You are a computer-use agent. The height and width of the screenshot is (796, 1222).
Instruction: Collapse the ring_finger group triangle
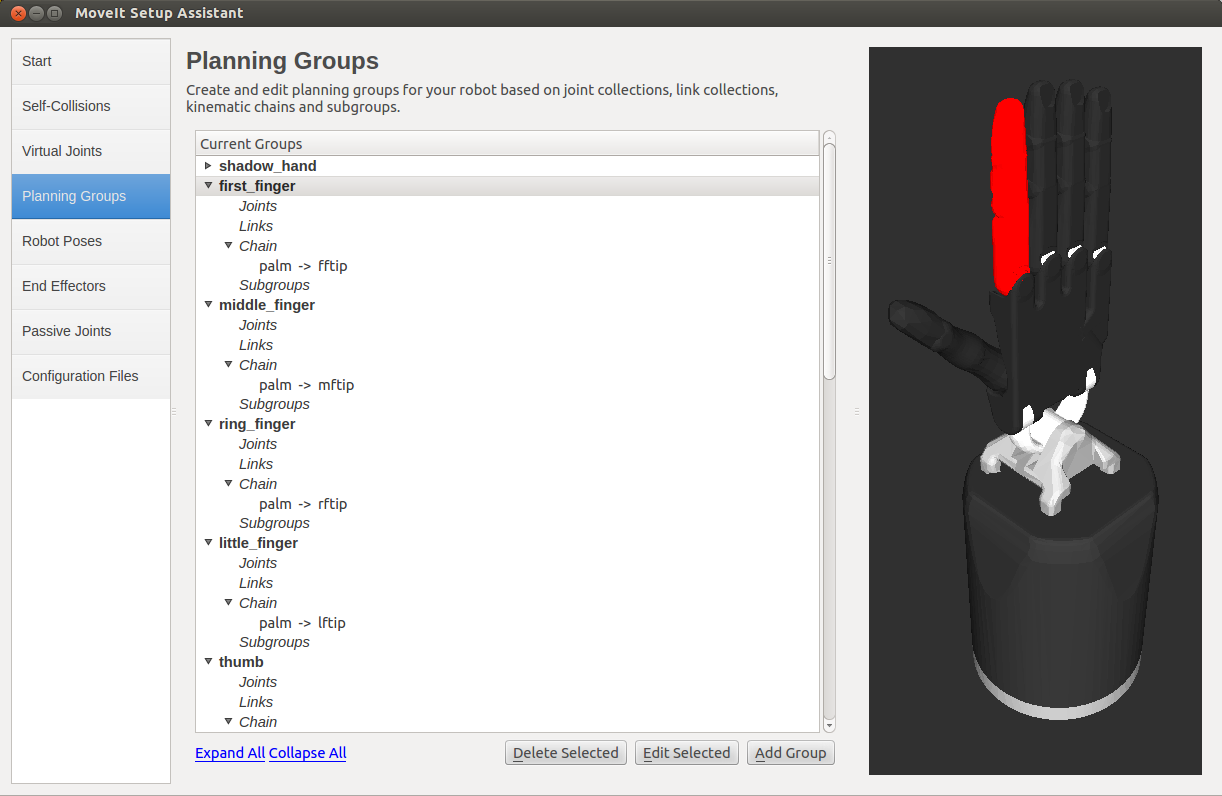pos(208,424)
